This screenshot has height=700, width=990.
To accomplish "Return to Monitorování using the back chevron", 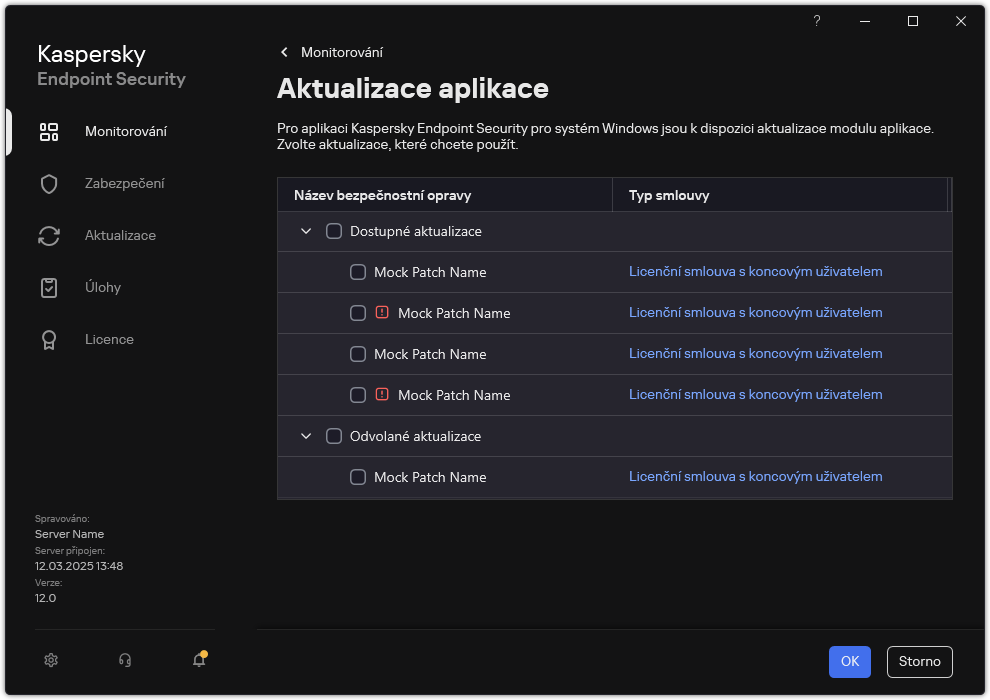I will pyautogui.click(x=284, y=52).
